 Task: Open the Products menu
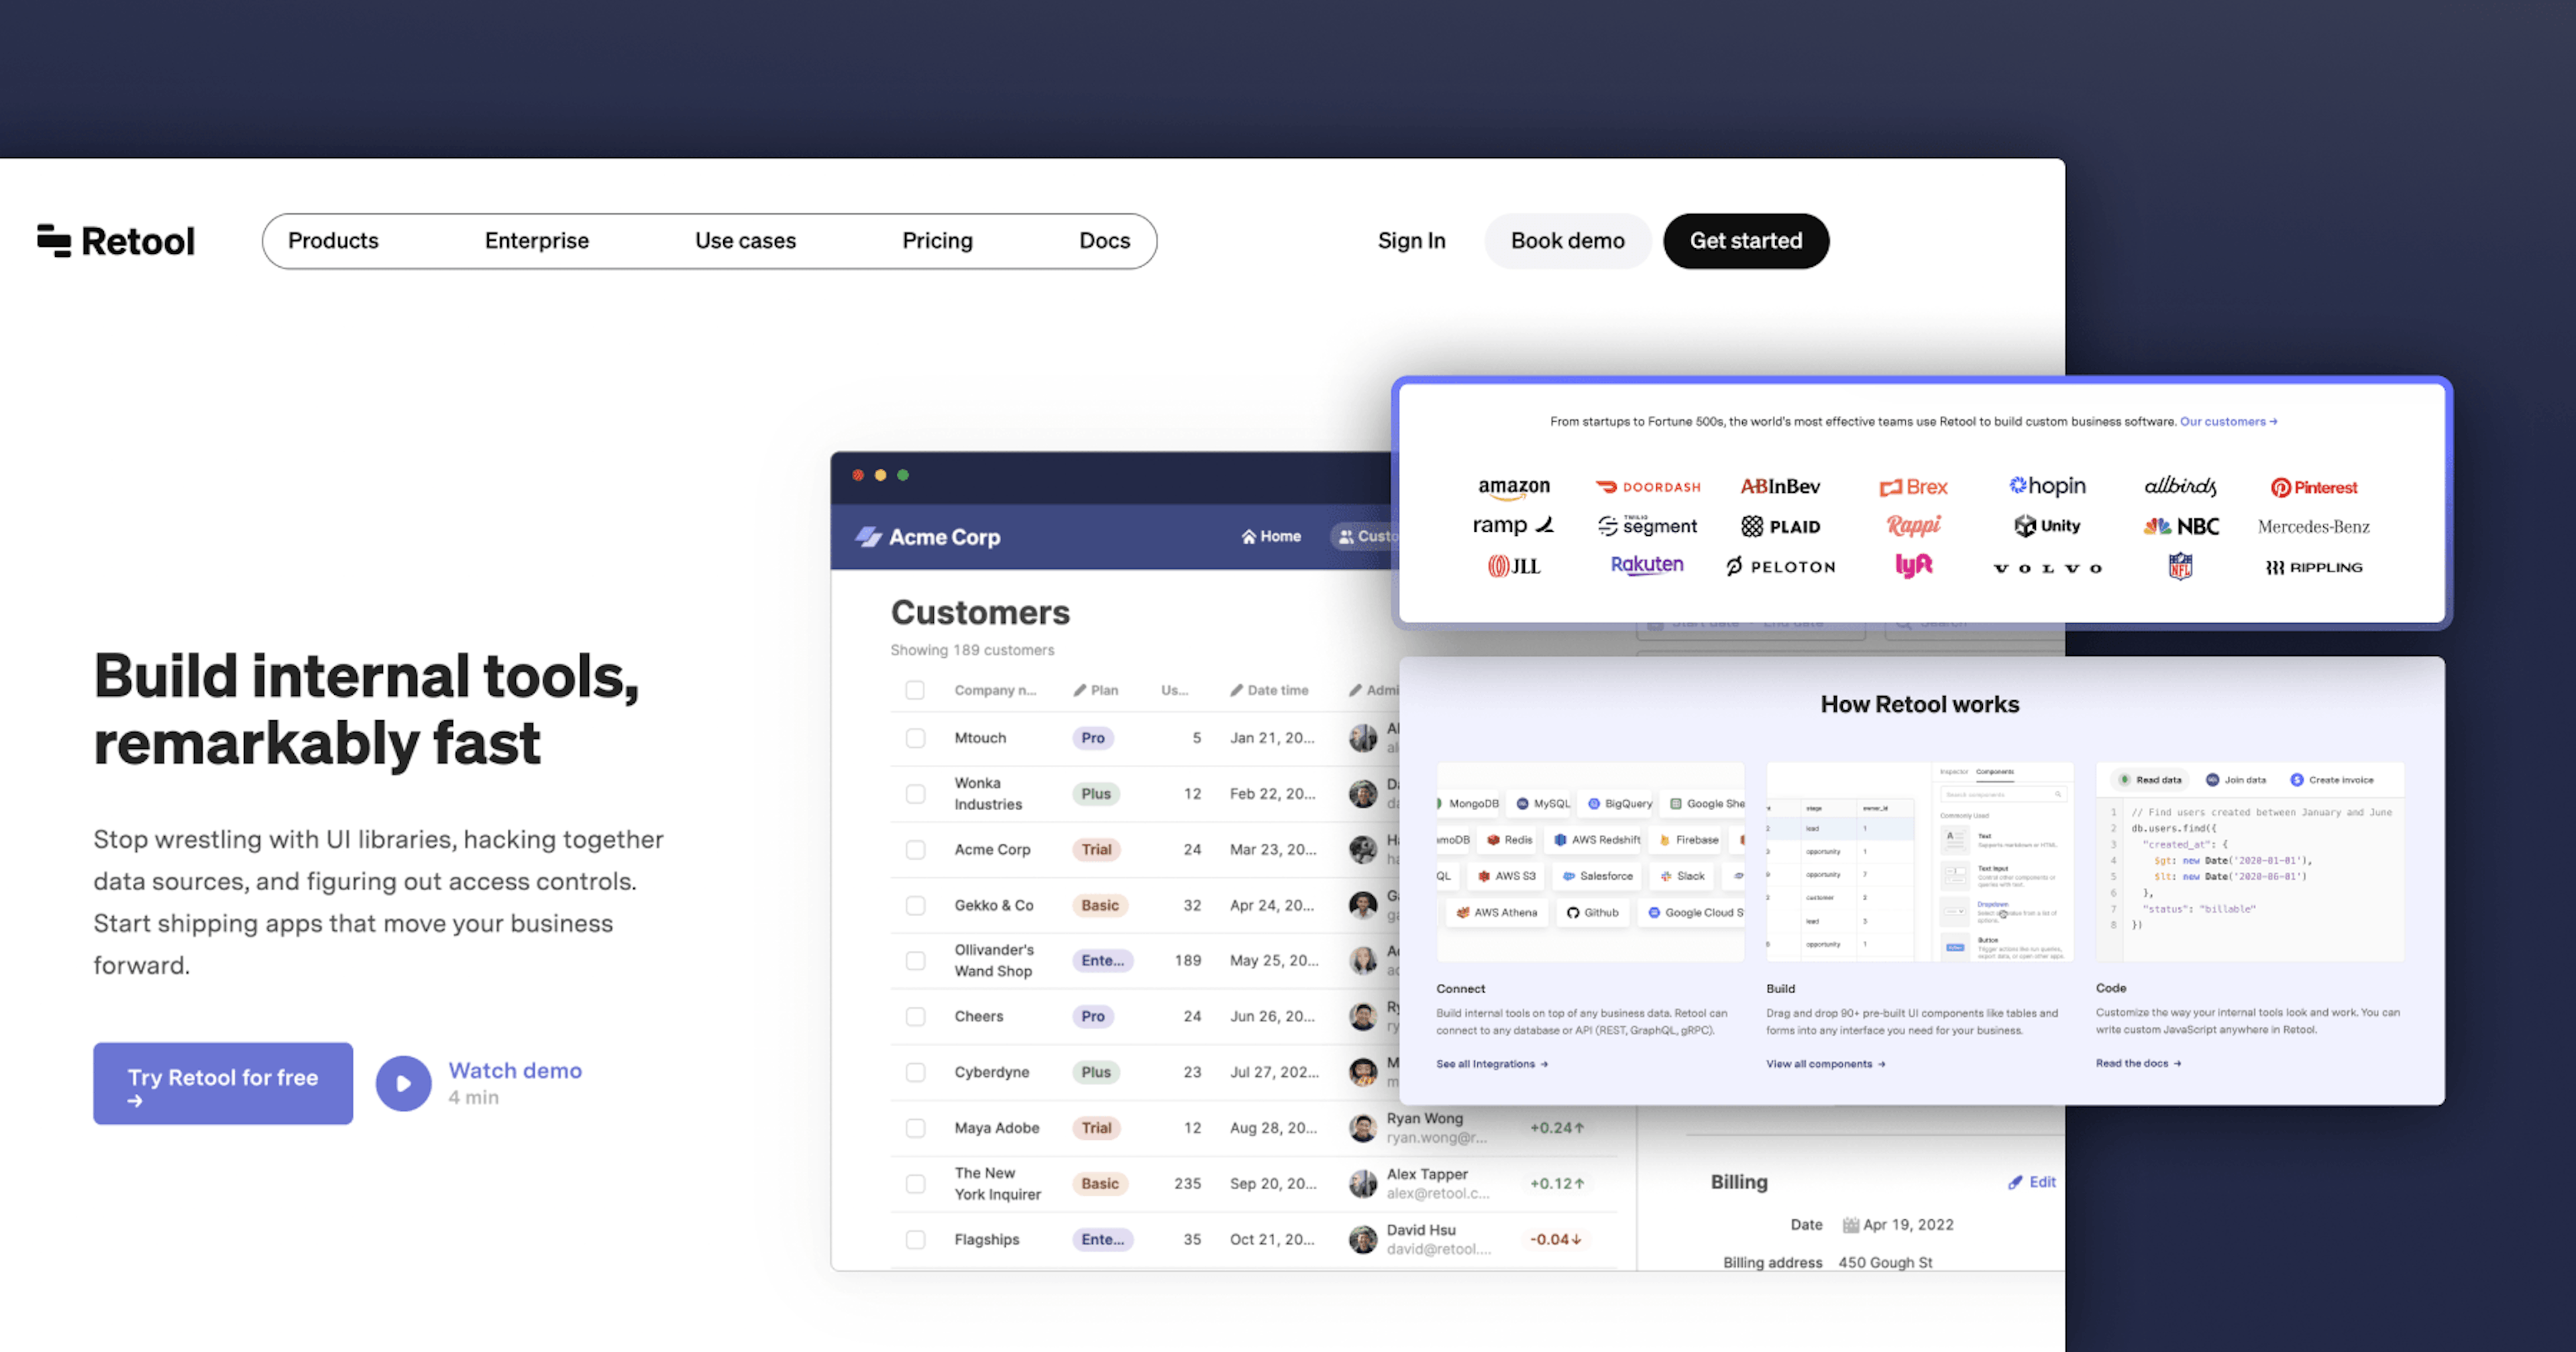tap(333, 241)
